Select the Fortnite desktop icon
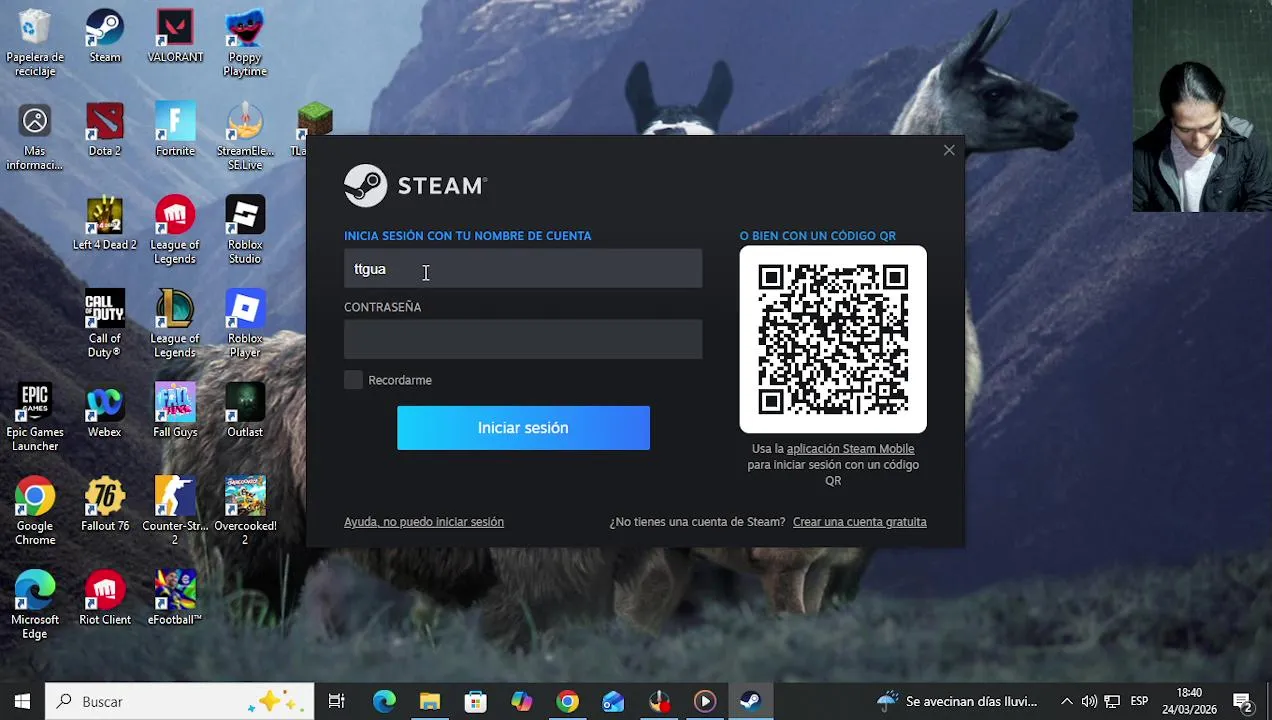This screenshot has width=1272, height=720. (x=175, y=130)
